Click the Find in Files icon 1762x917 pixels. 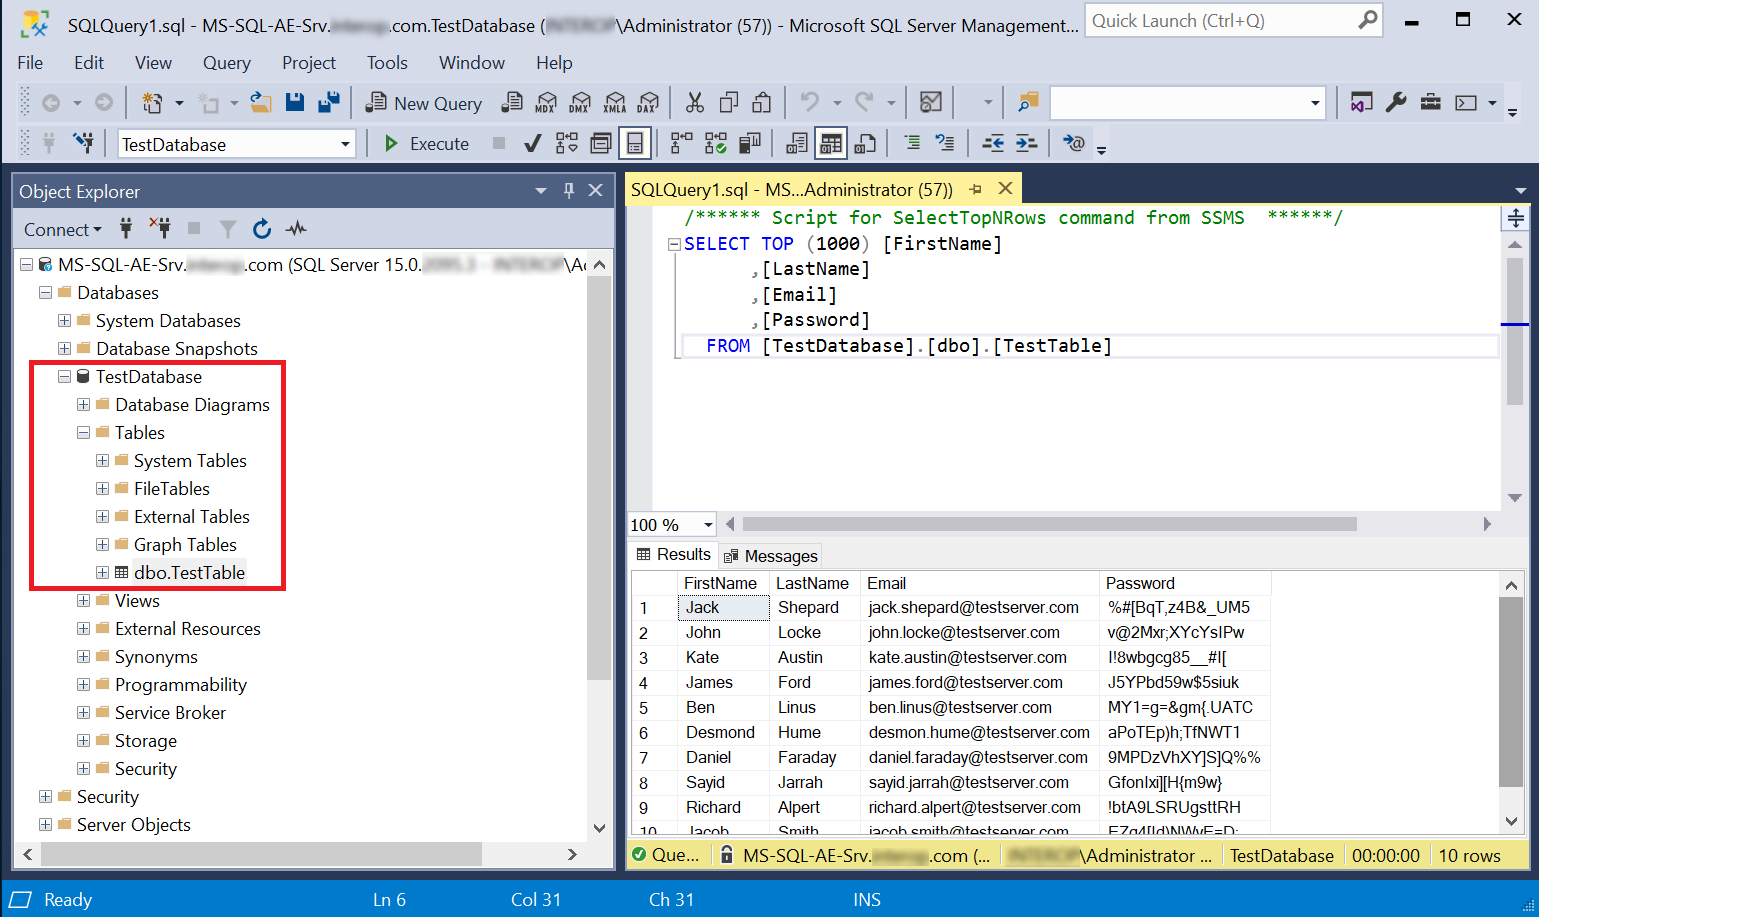pyautogui.click(x=1028, y=102)
